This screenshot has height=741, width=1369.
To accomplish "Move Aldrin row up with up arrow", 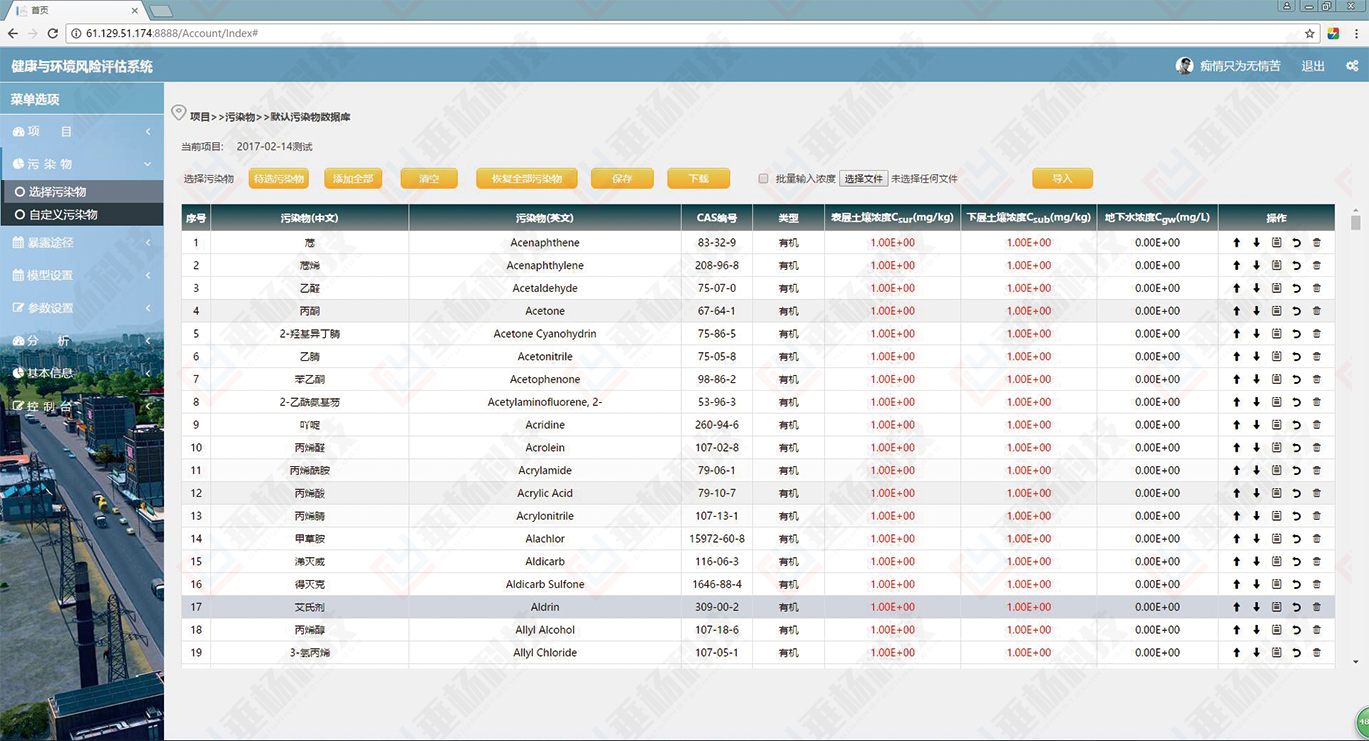I will coord(1236,607).
